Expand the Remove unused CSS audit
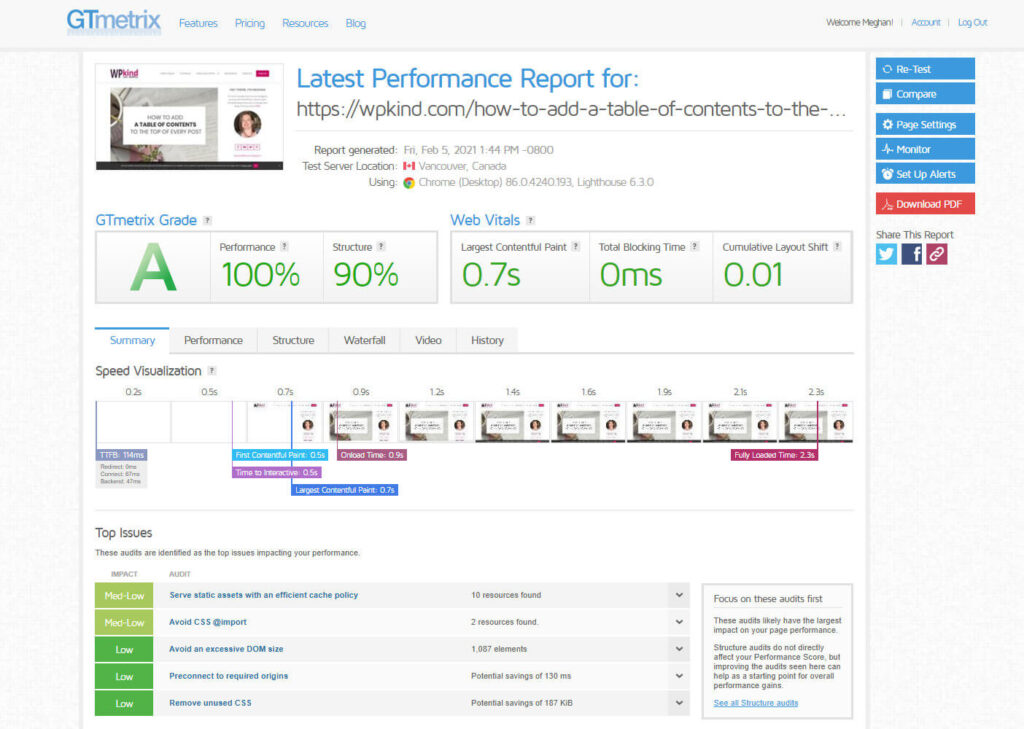Viewport: 1024px width, 729px height. coord(679,704)
